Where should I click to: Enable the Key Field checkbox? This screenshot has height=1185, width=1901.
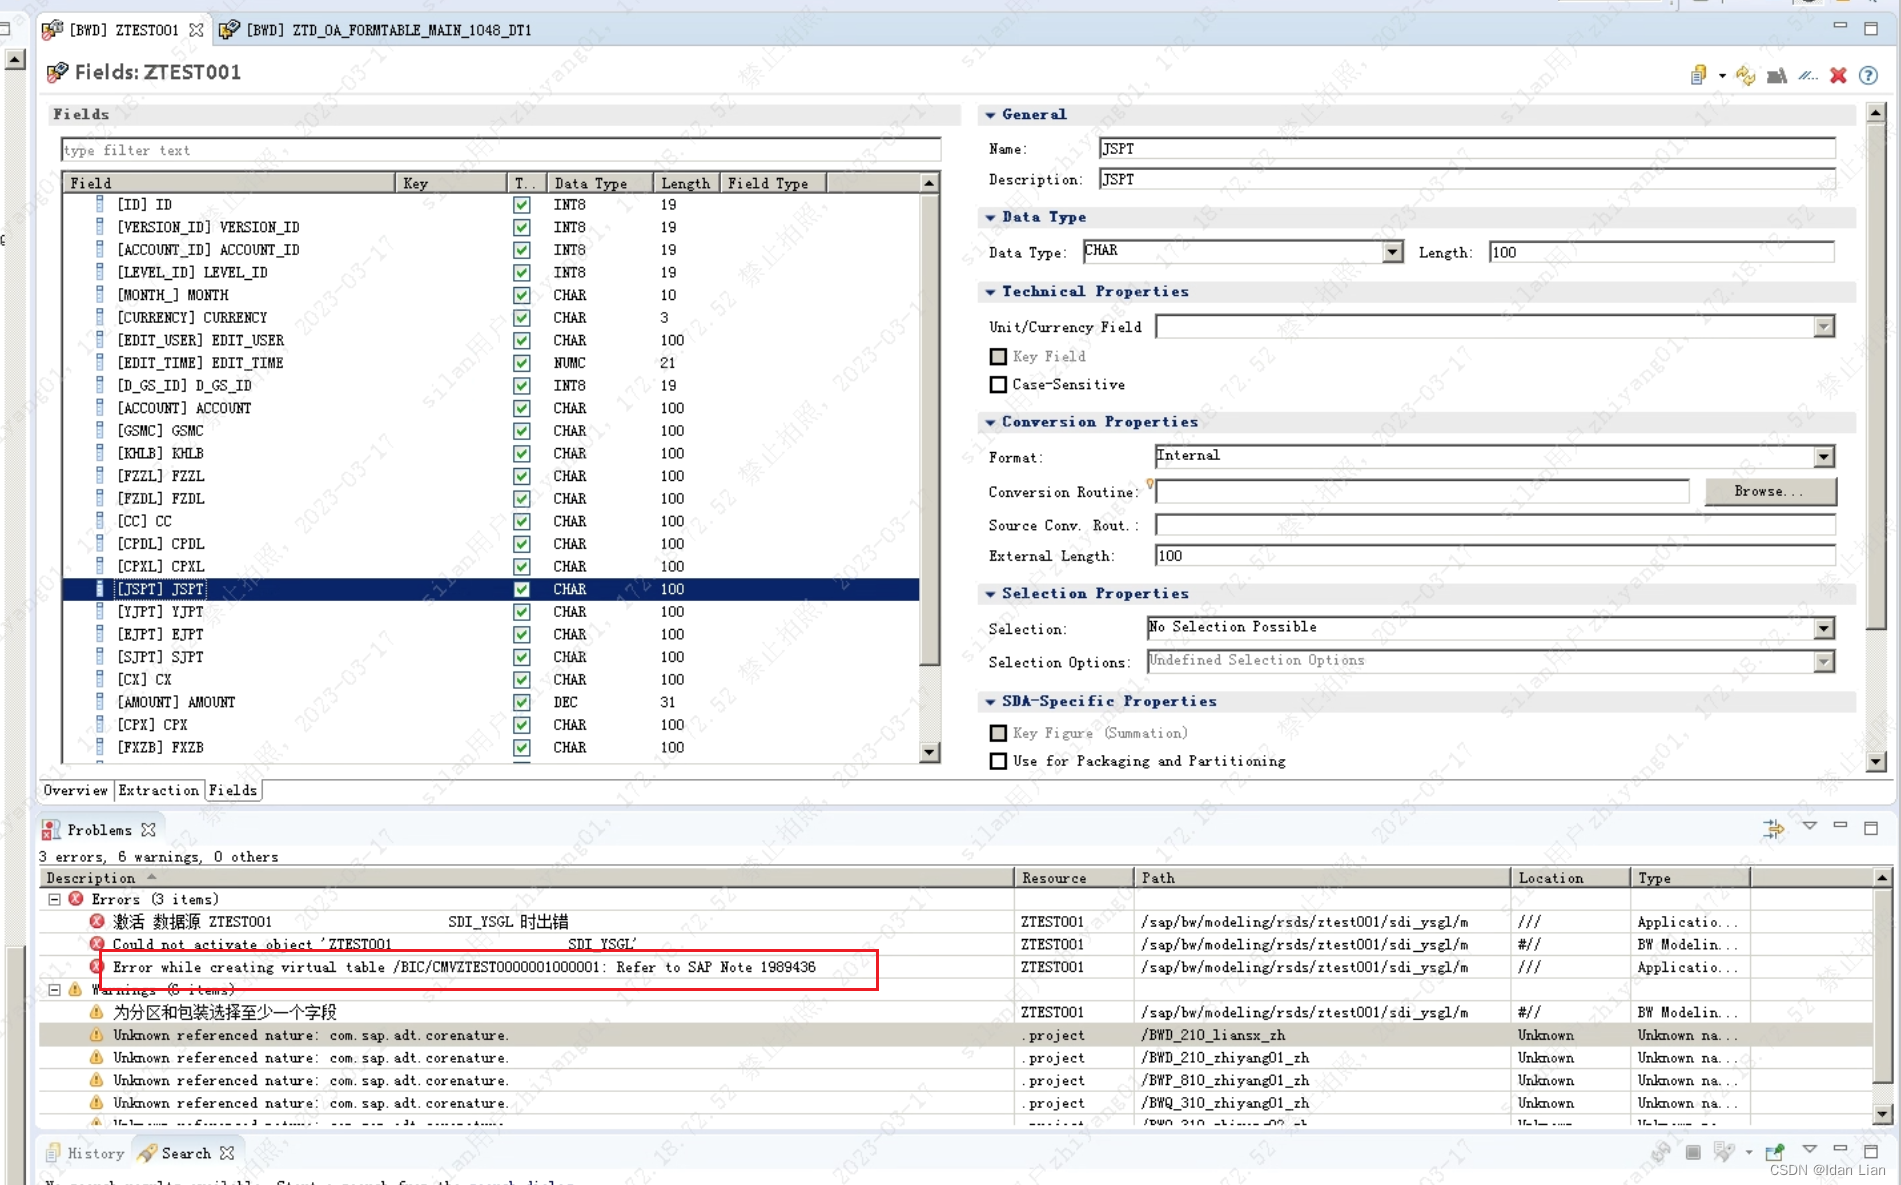pyautogui.click(x=997, y=356)
